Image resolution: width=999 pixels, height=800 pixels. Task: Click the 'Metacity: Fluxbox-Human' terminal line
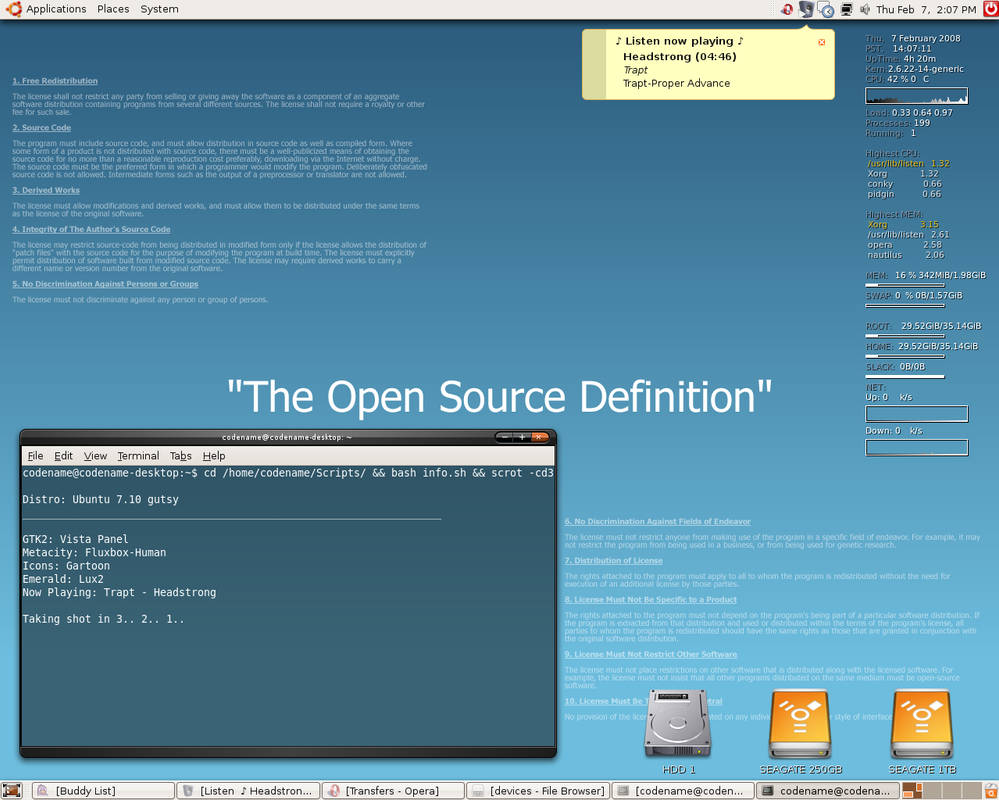point(94,552)
